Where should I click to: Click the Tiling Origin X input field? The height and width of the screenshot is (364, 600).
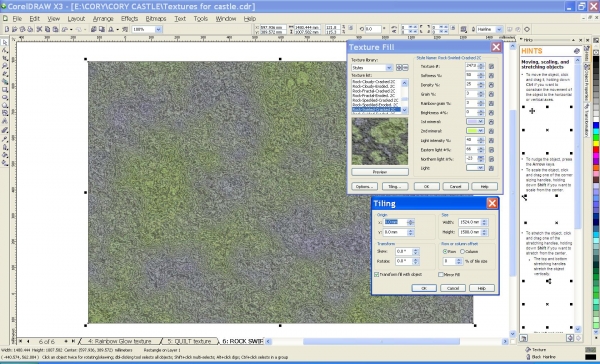[x=395, y=222]
